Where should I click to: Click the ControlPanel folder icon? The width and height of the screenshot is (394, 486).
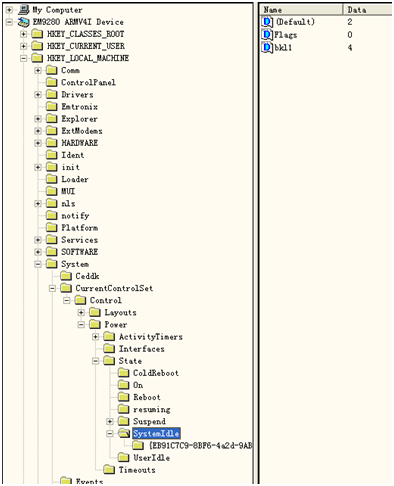(52, 82)
